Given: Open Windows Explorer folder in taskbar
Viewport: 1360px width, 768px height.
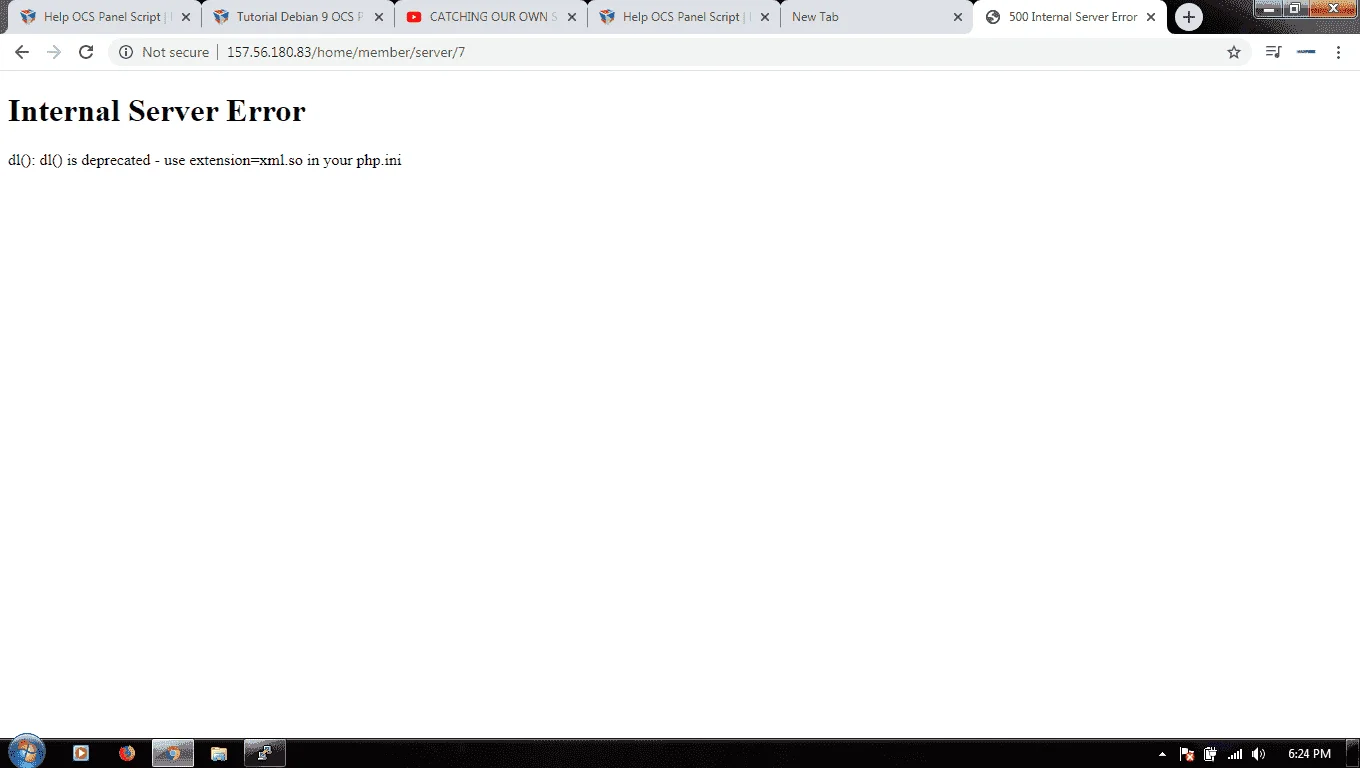Looking at the screenshot, I should pyautogui.click(x=219, y=753).
